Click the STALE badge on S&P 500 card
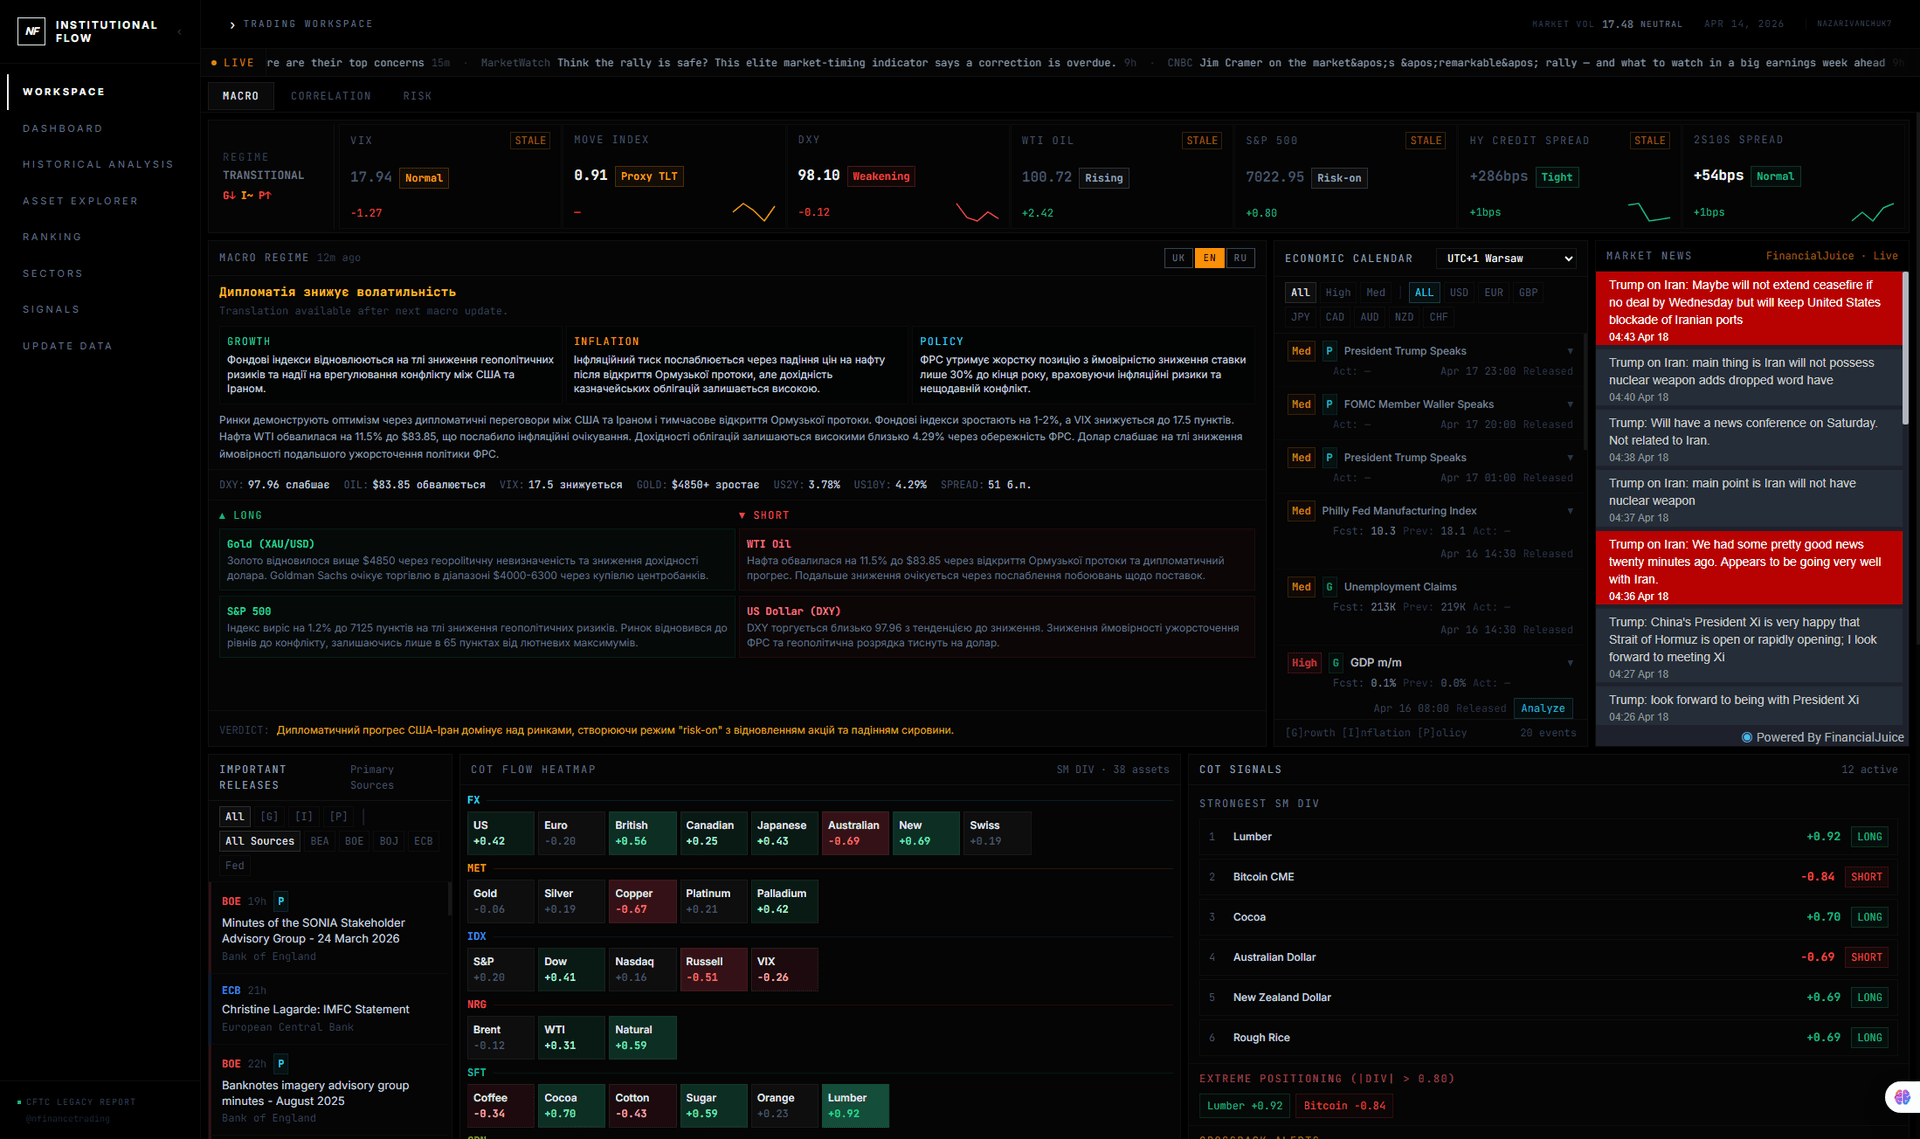The image size is (1920, 1139). pos(1426,140)
